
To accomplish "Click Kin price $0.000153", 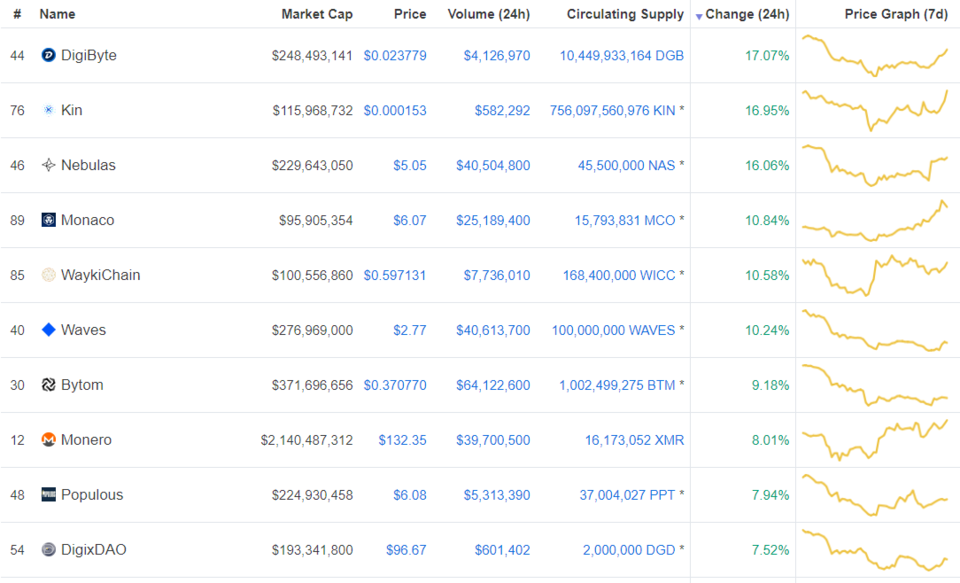I will click(x=395, y=111).
